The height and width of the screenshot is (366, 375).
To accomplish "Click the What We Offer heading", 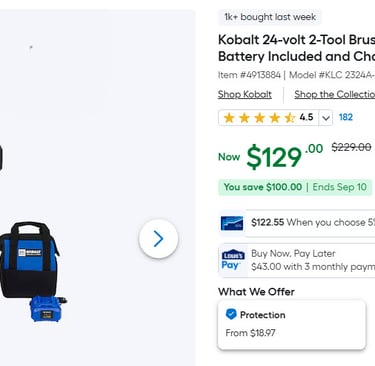I will point(256,292).
